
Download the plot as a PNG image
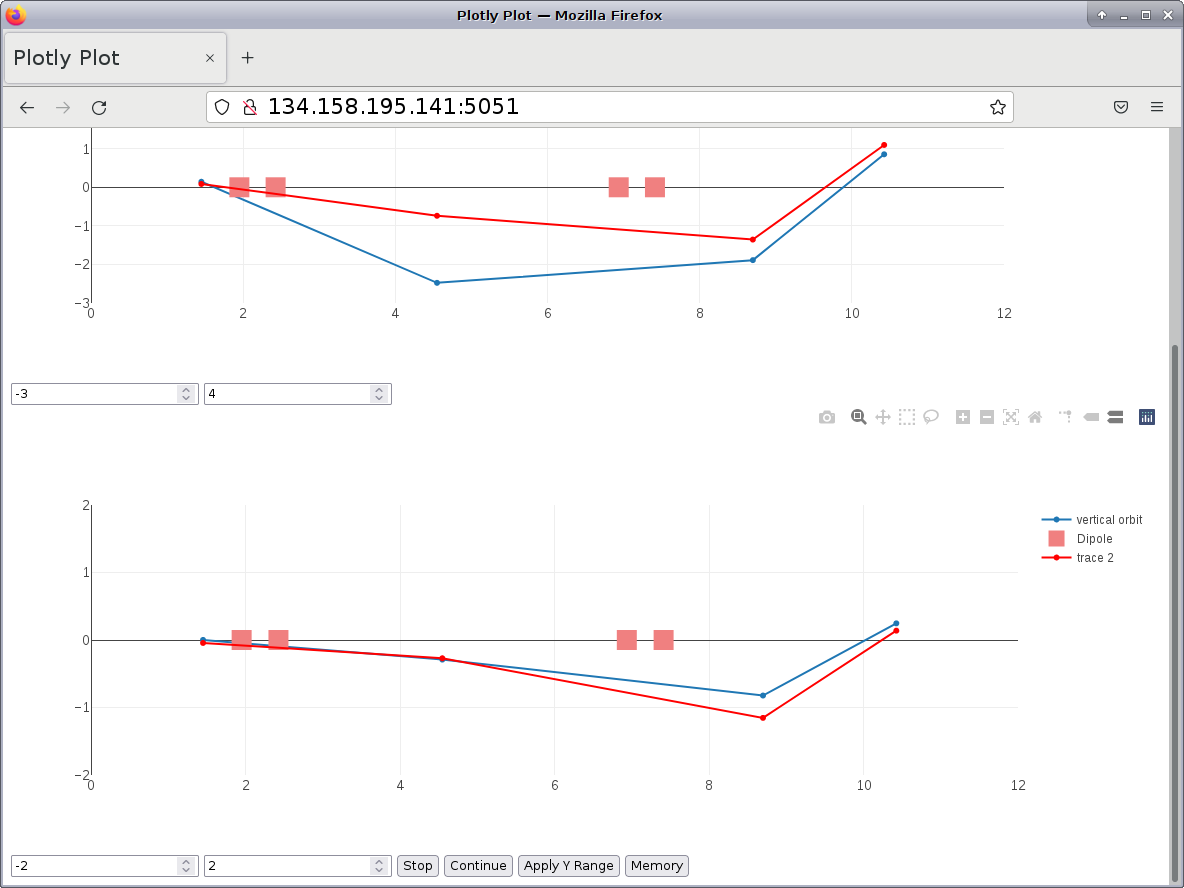click(x=827, y=417)
